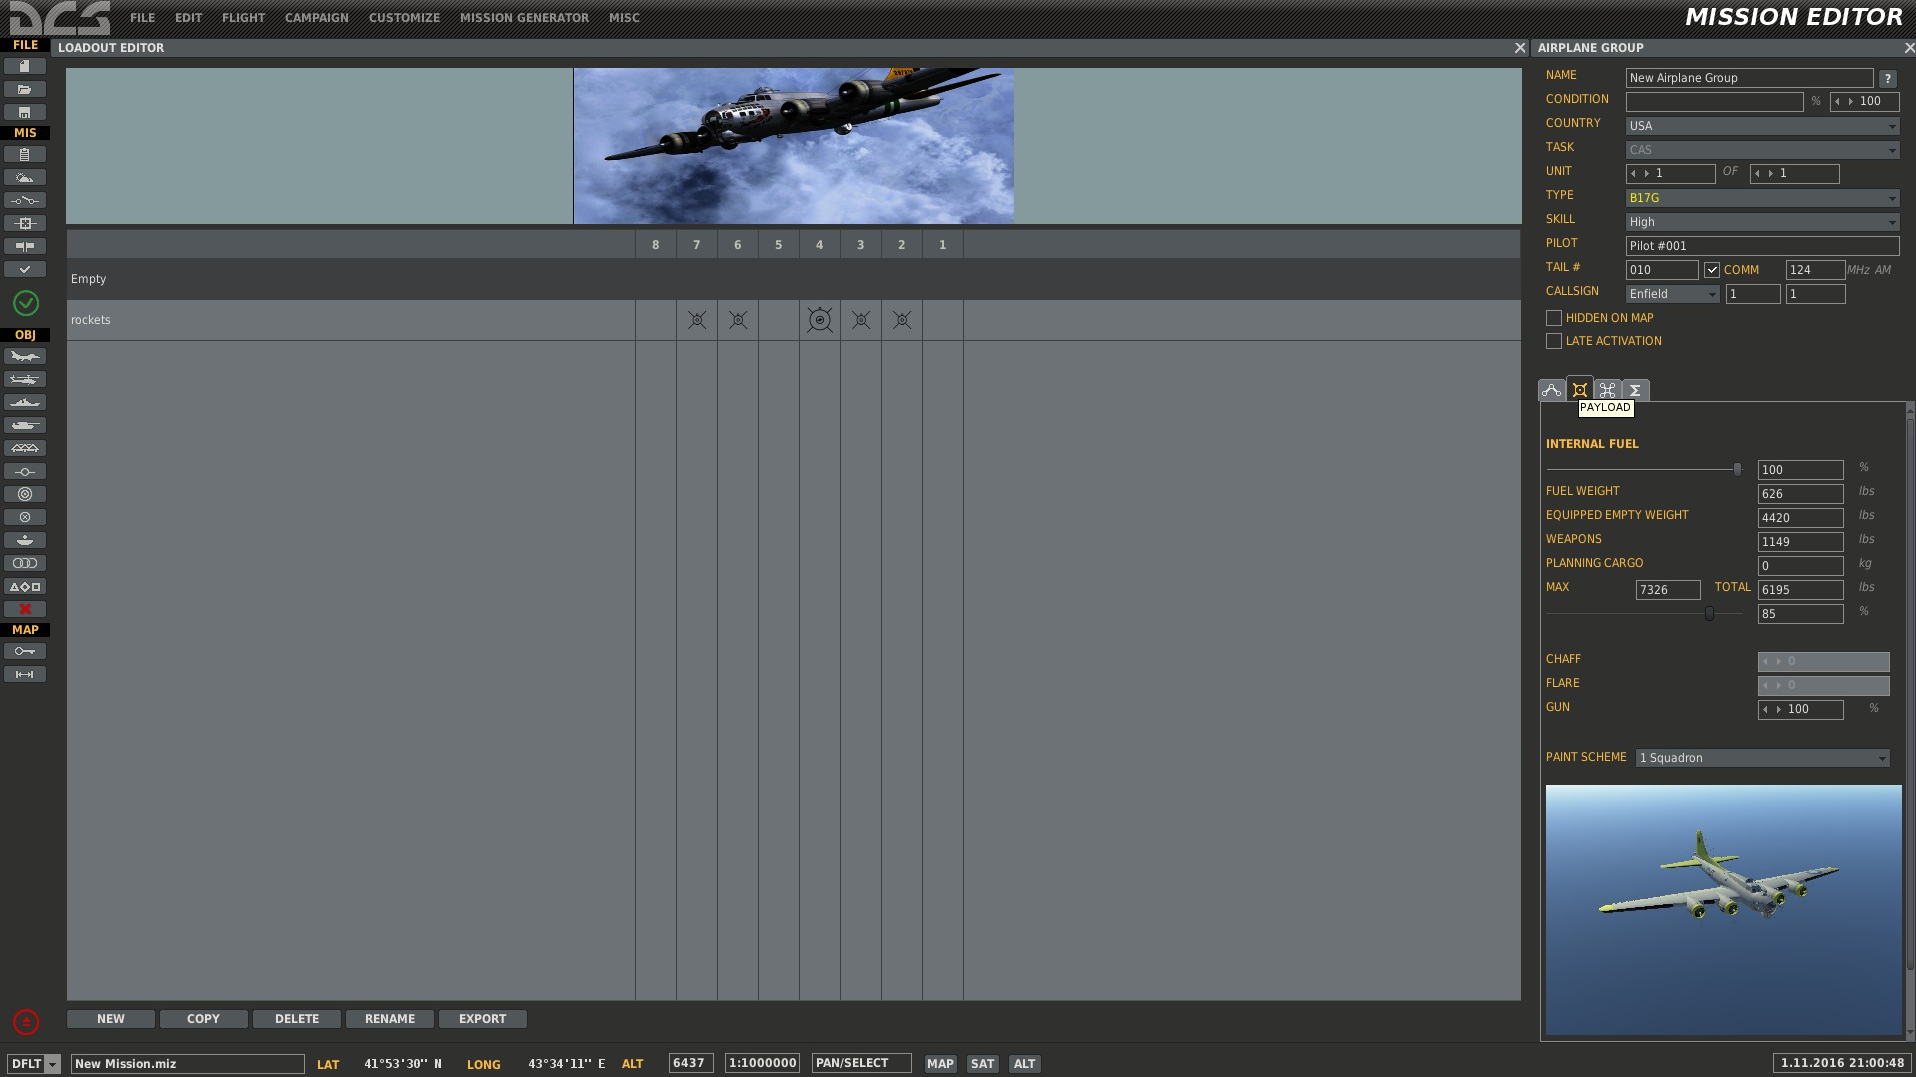The height and width of the screenshot is (1077, 1916).
Task: Open weather settings cloud icon
Action: 25,177
